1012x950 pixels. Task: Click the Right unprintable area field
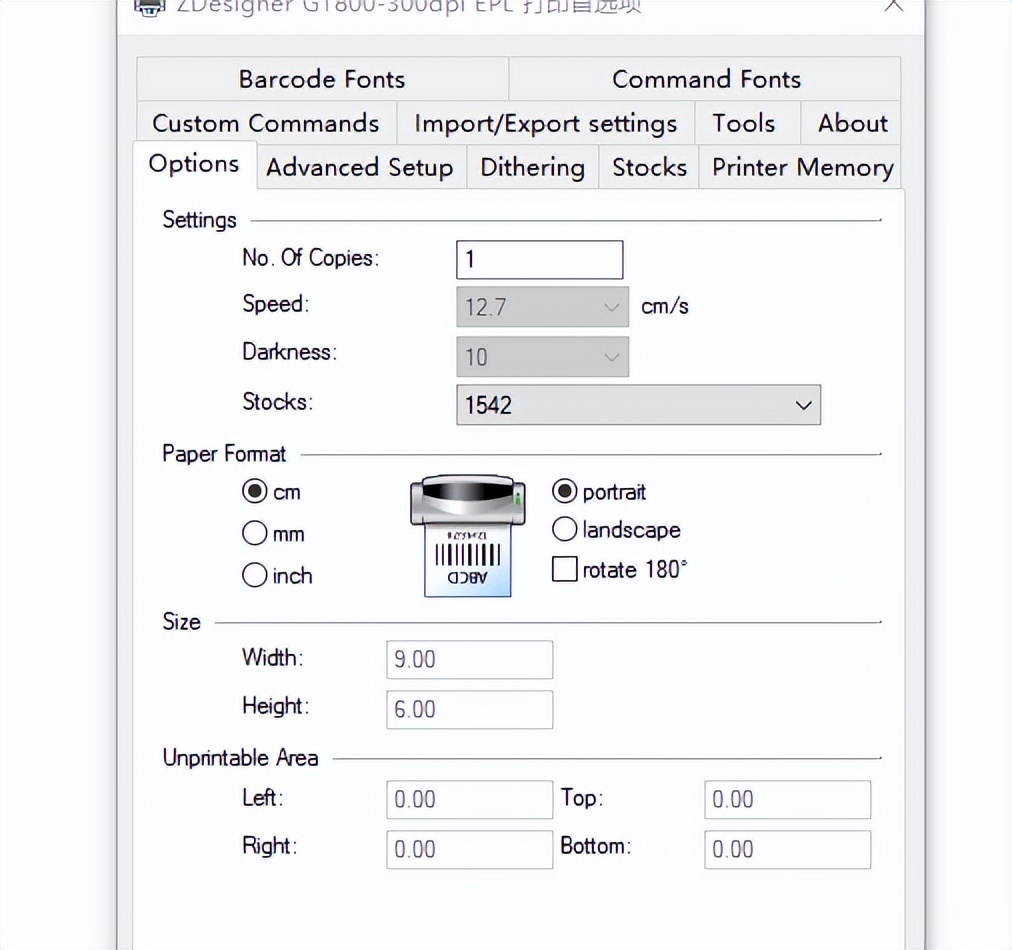[x=469, y=849]
